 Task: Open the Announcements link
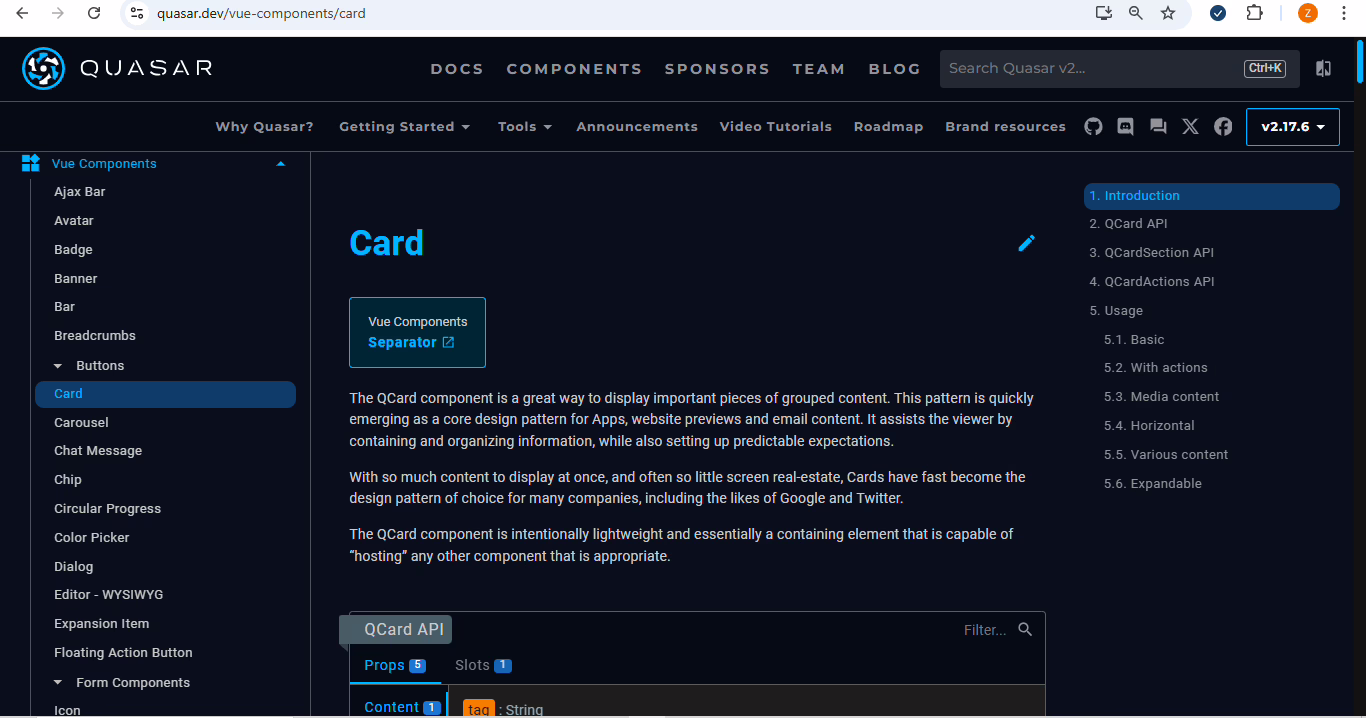(x=637, y=126)
